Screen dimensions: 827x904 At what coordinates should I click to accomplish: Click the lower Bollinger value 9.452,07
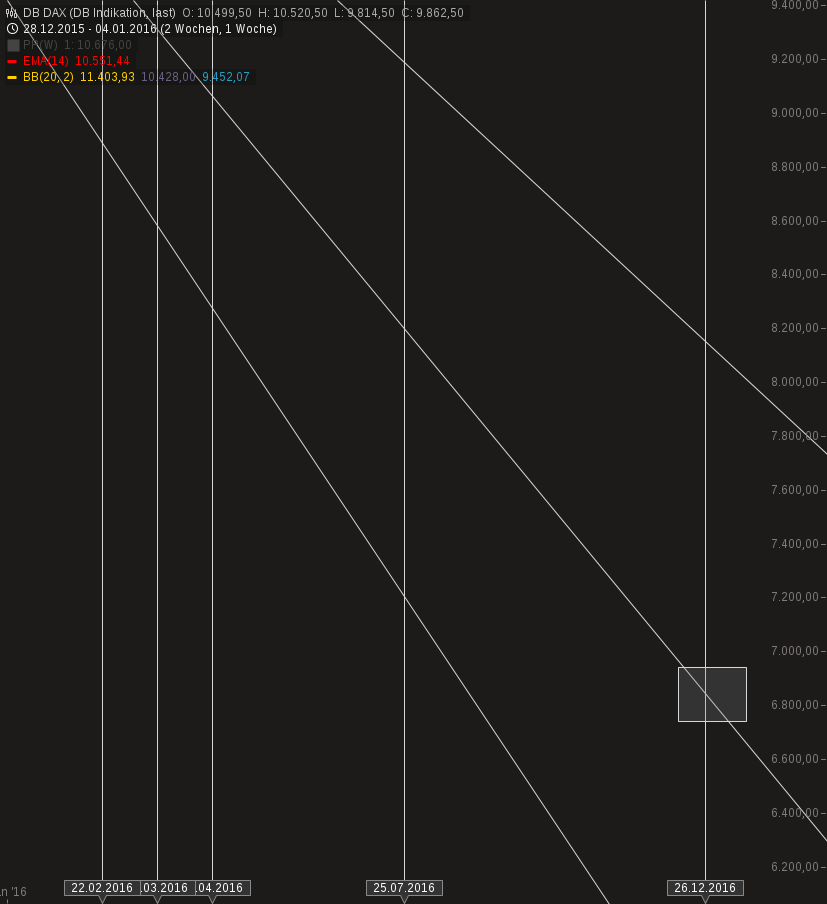click(x=226, y=77)
